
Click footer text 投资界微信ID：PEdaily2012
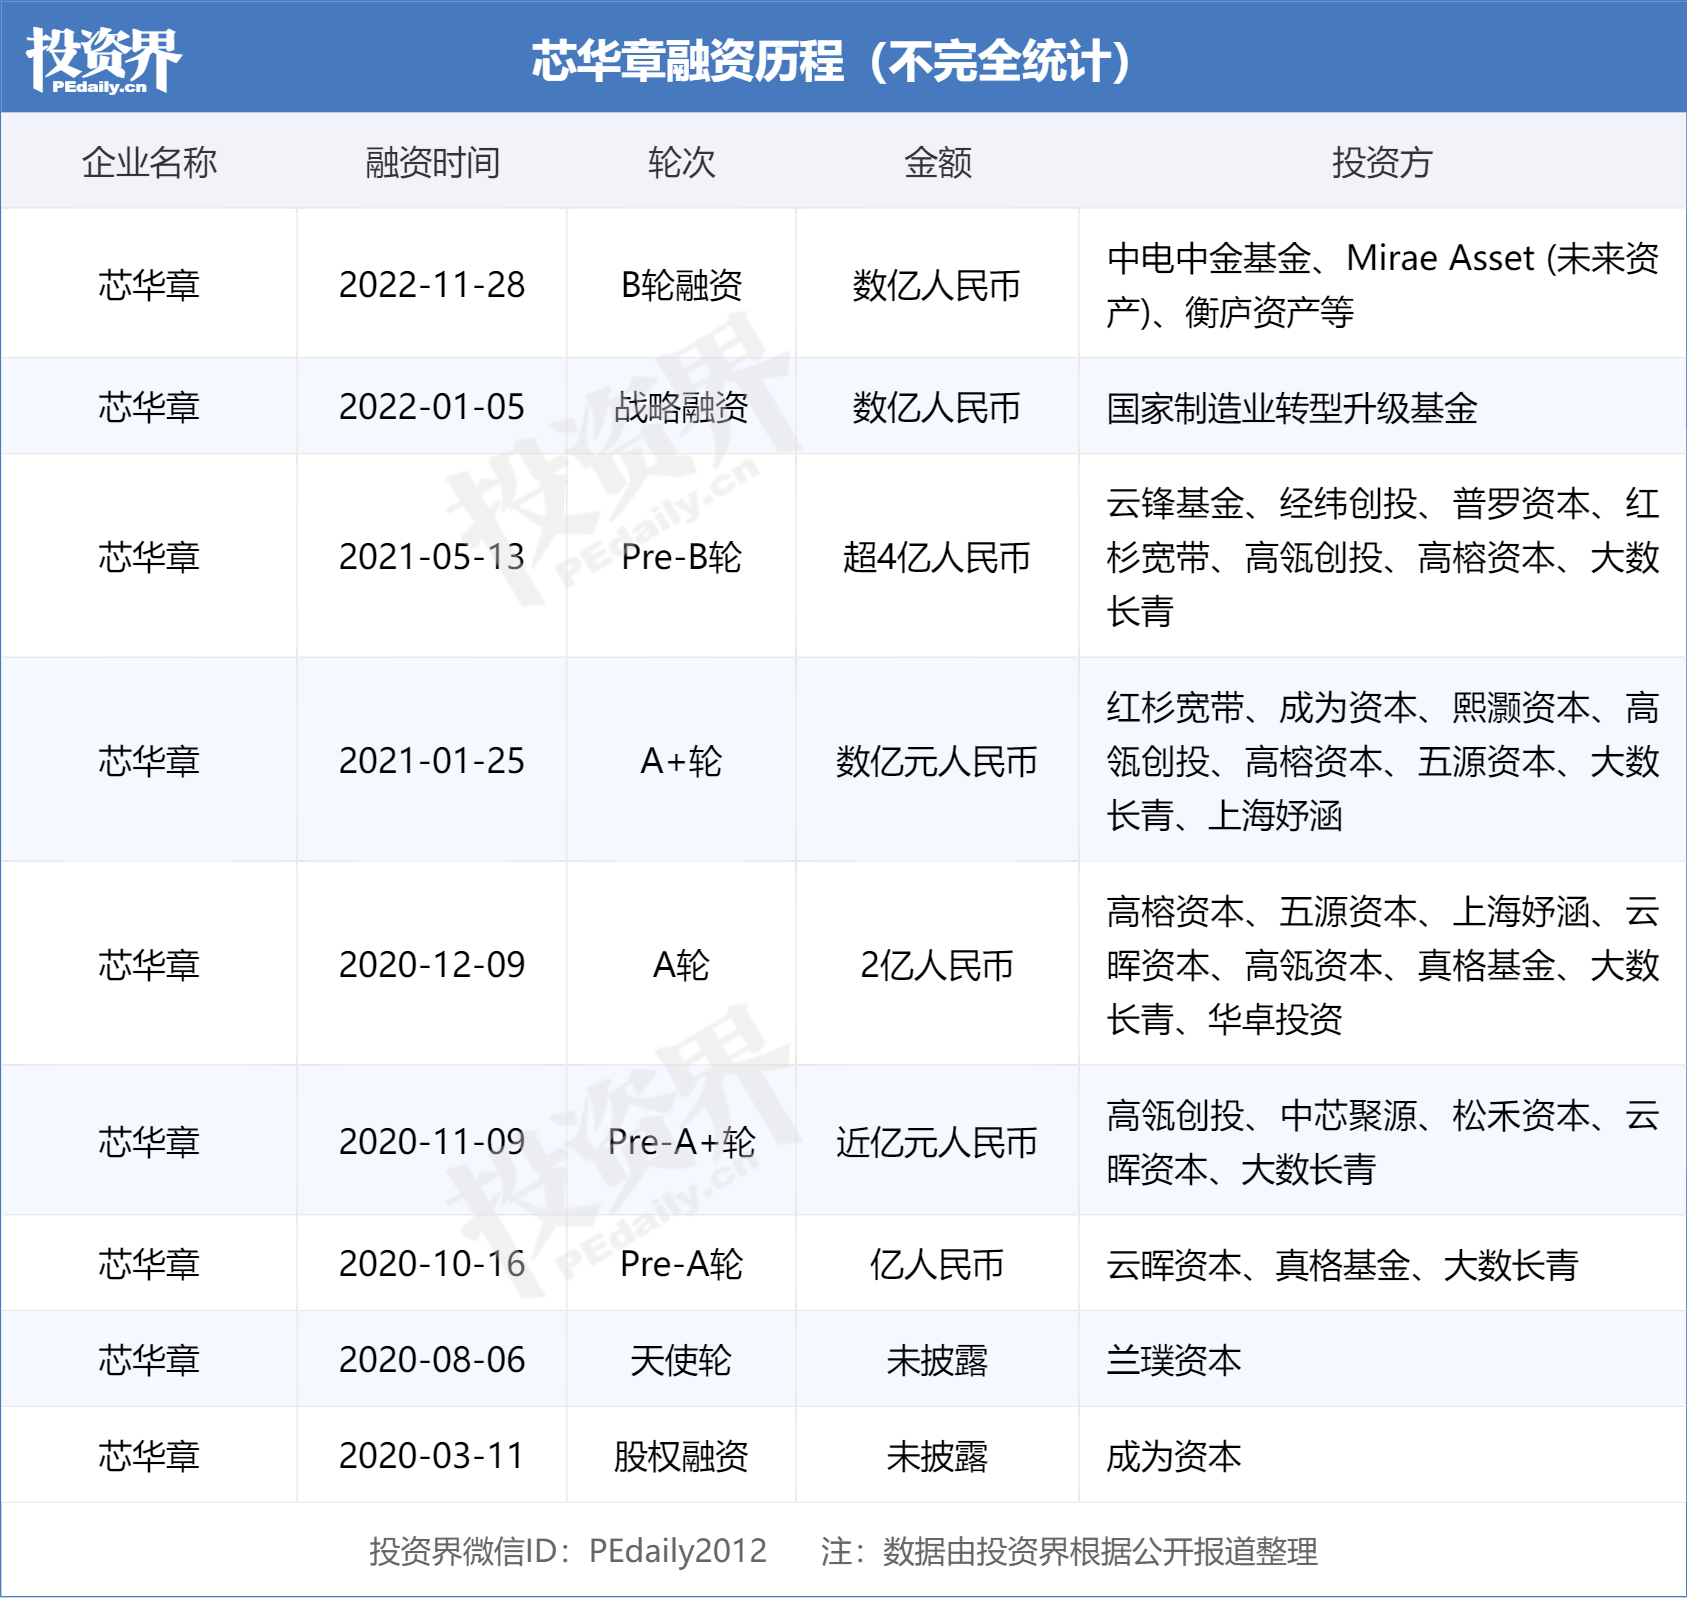pos(568,1551)
